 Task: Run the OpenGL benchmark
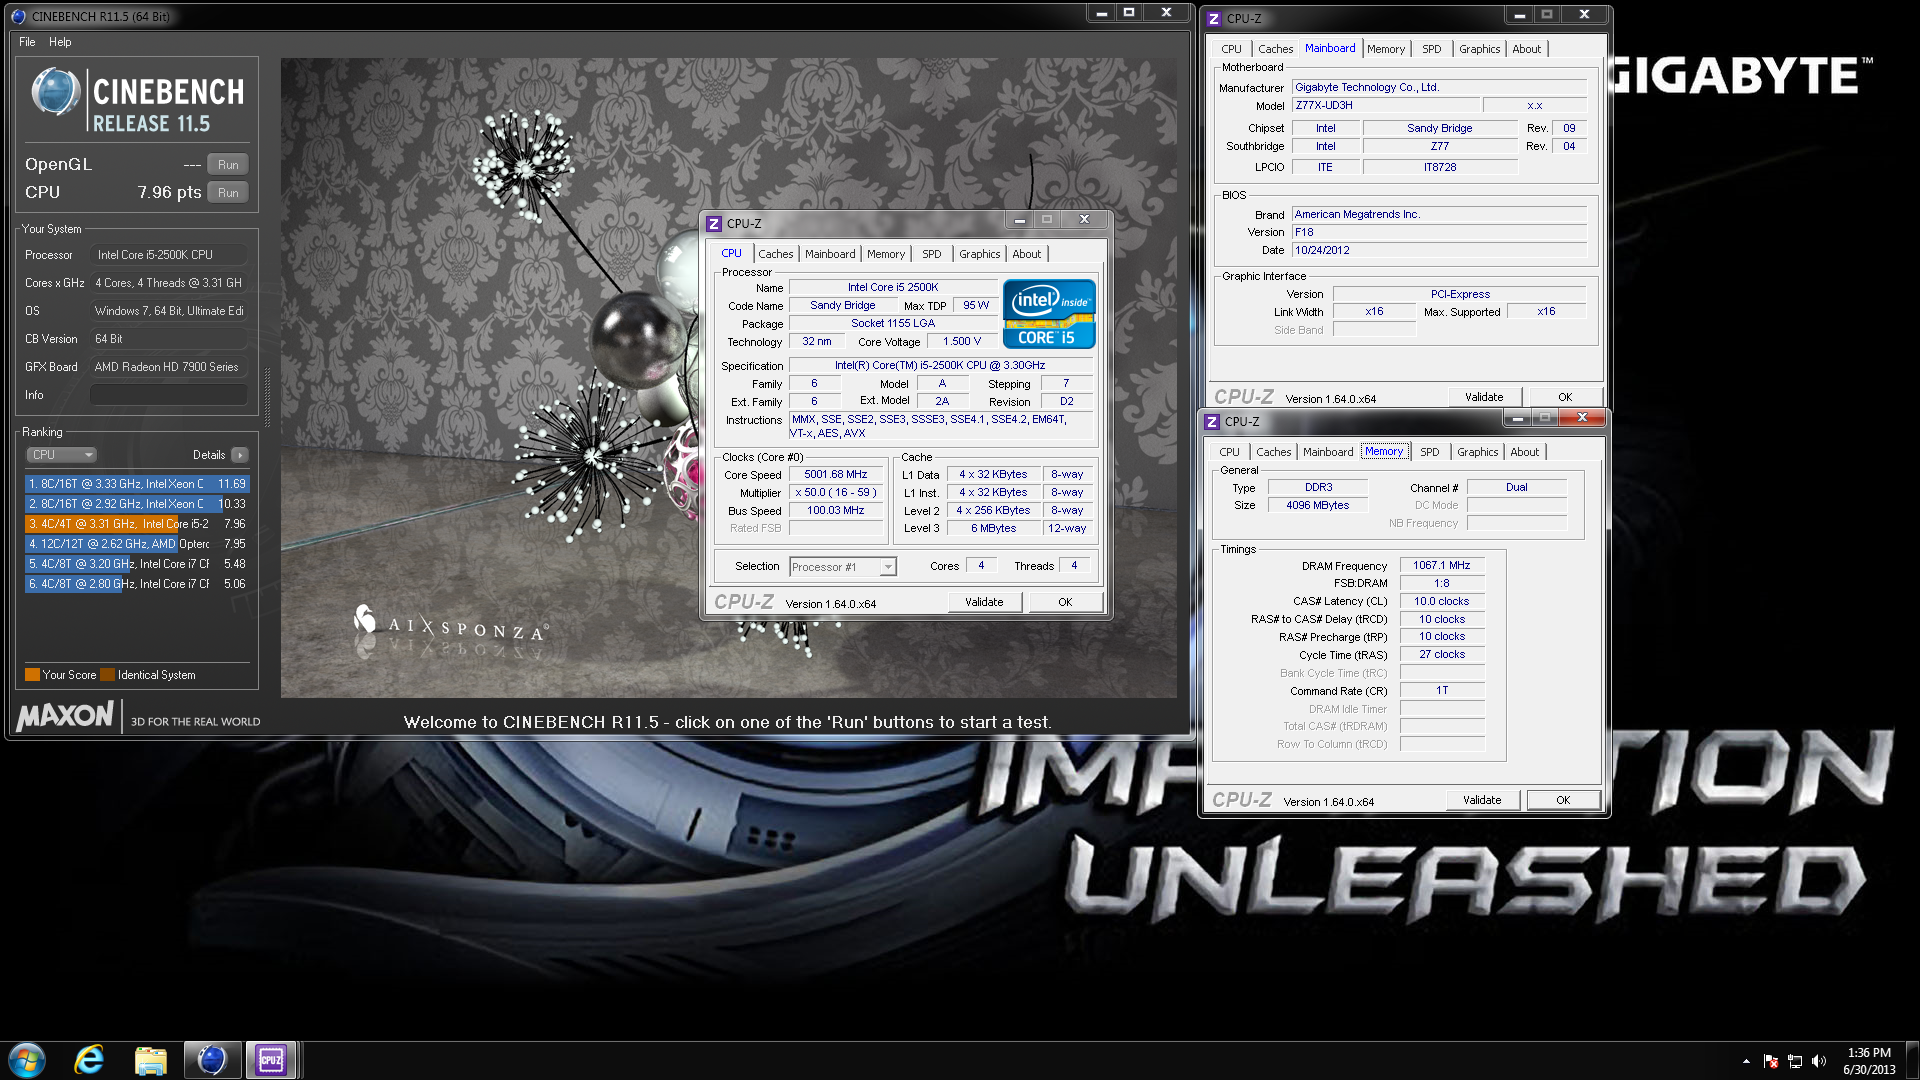(x=228, y=165)
